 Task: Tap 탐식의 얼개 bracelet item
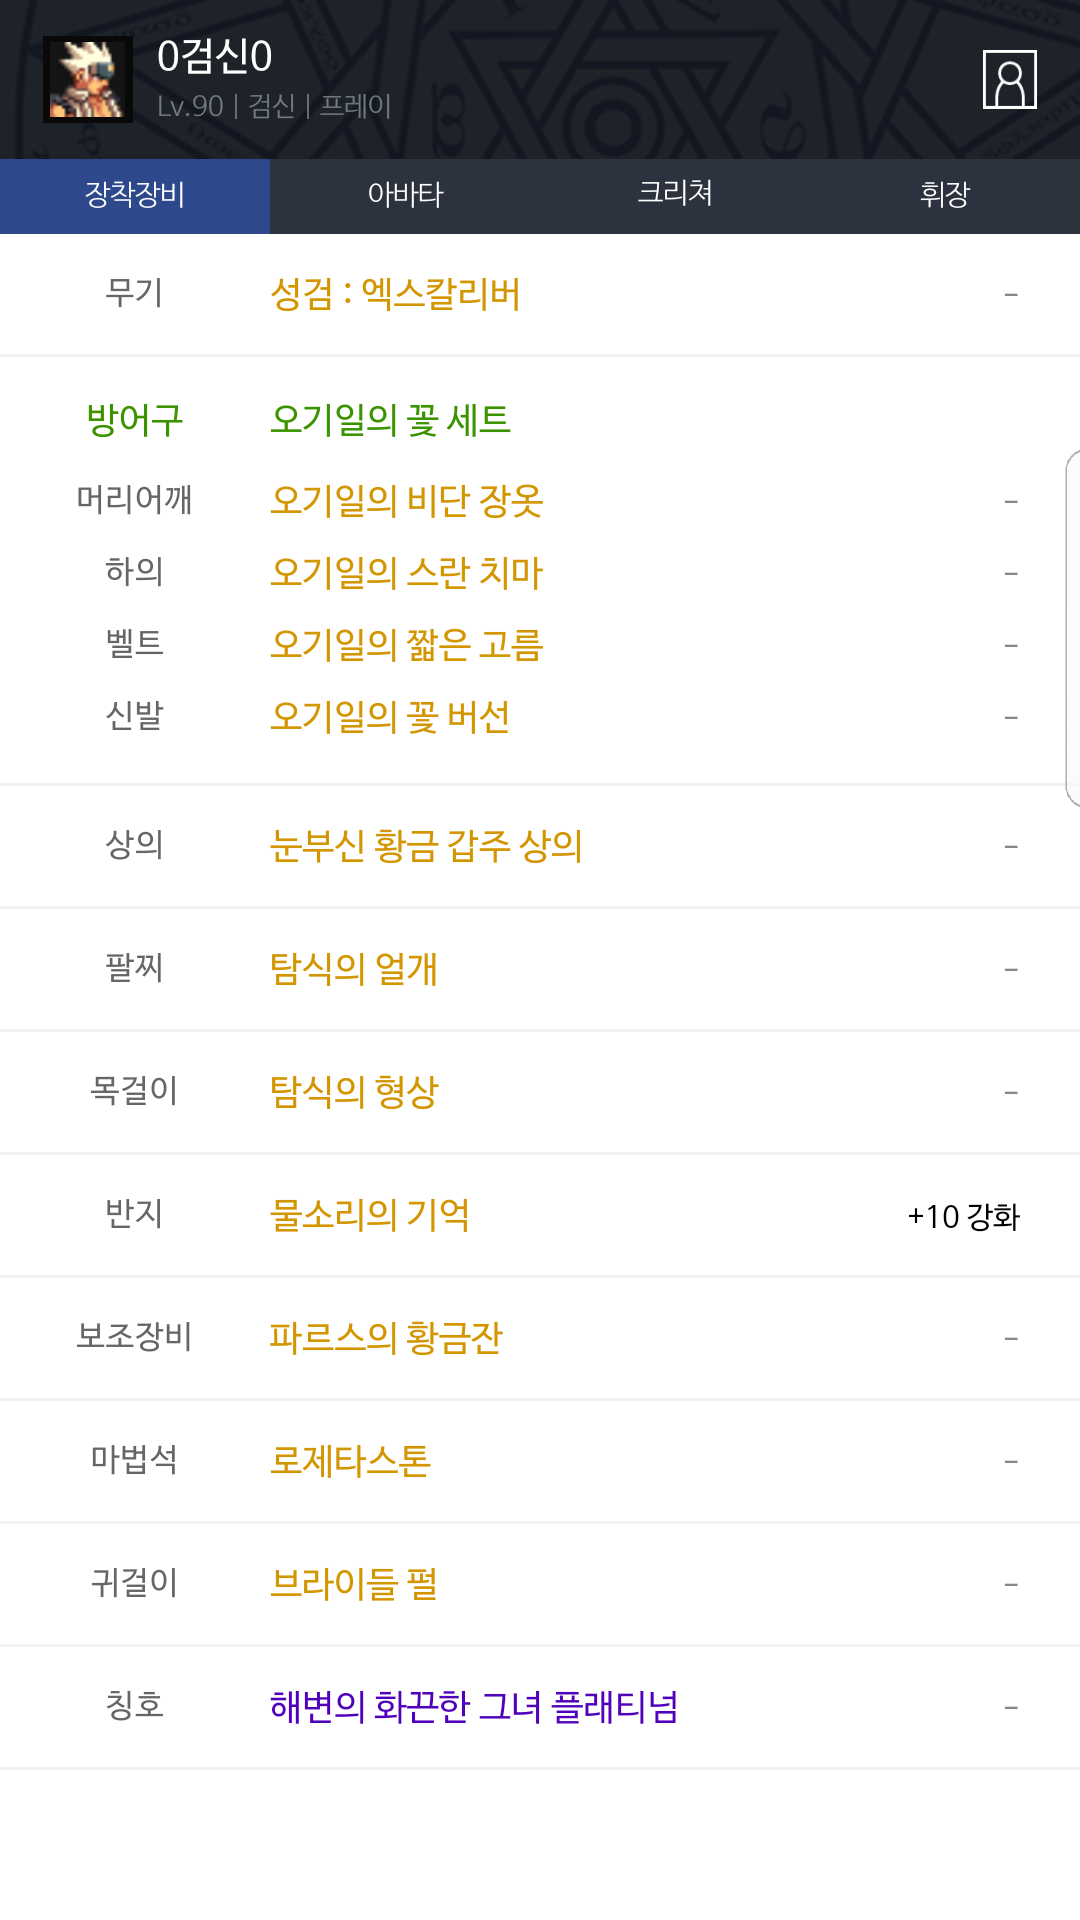coord(354,969)
